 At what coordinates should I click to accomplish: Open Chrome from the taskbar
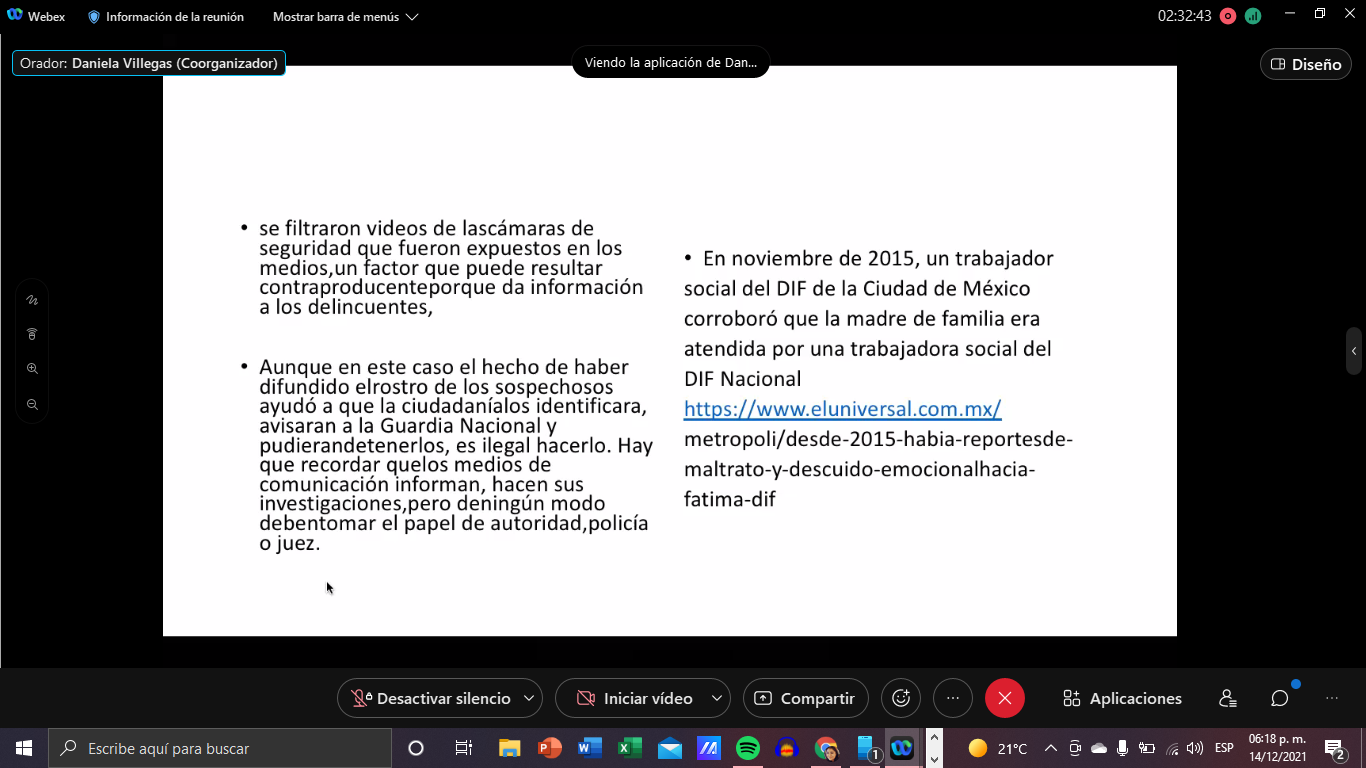pos(826,748)
